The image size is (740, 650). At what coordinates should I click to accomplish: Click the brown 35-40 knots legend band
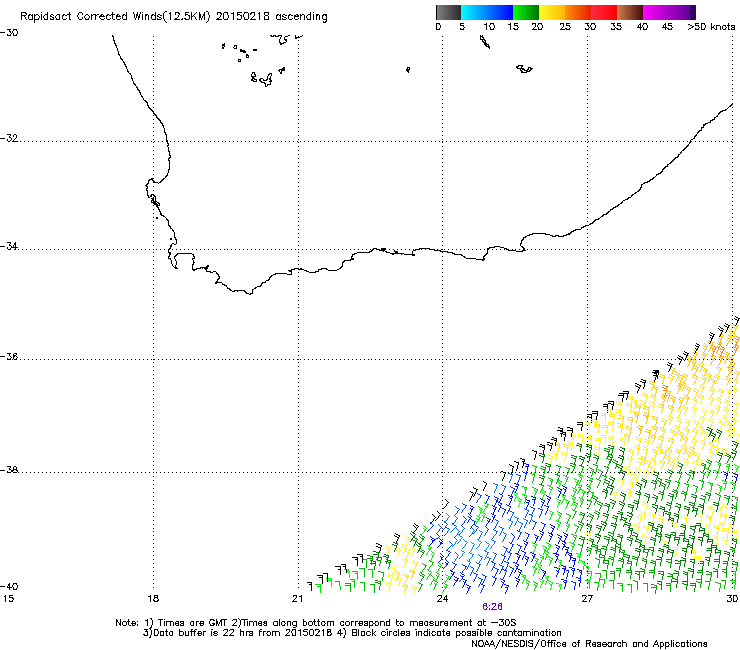point(630,12)
